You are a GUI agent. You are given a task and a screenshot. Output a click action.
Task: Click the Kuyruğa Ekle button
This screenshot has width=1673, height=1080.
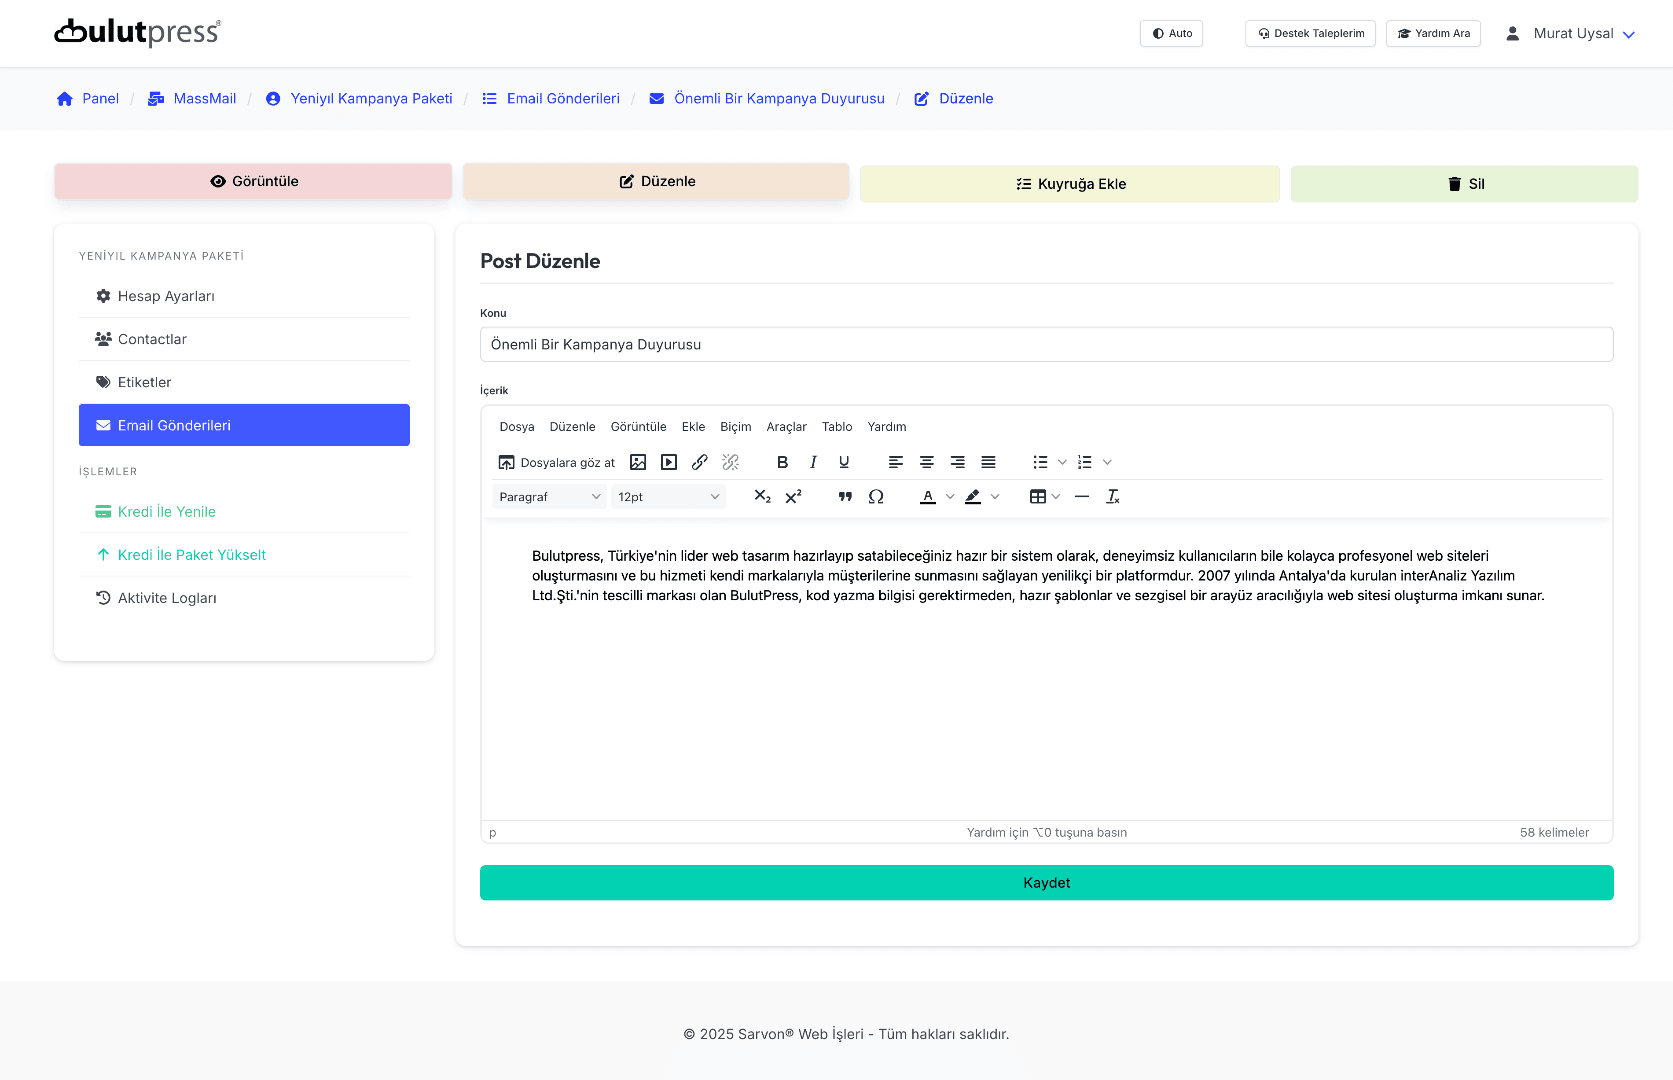click(1069, 184)
